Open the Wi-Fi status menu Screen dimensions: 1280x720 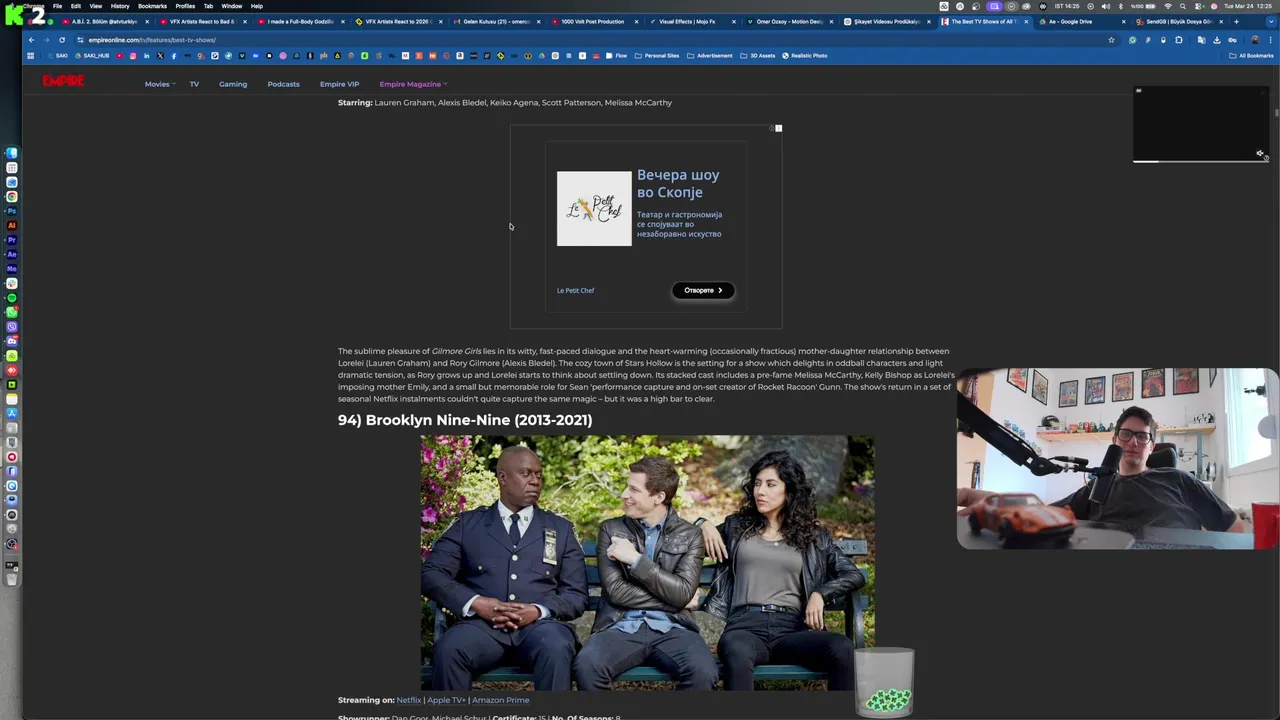(1168, 6)
